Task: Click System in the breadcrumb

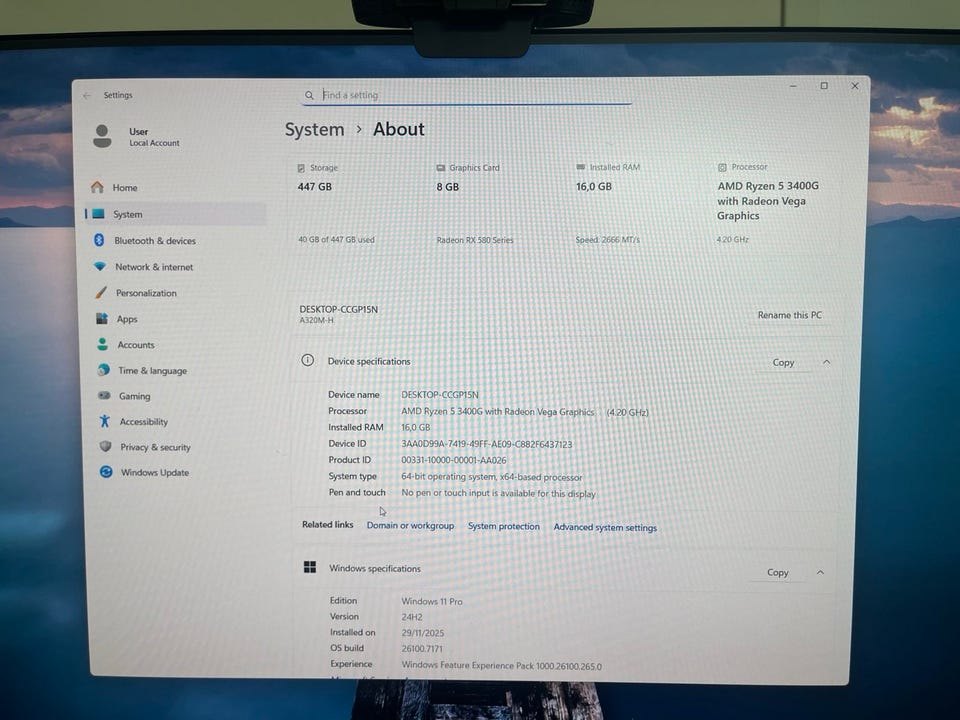Action: 315,130
